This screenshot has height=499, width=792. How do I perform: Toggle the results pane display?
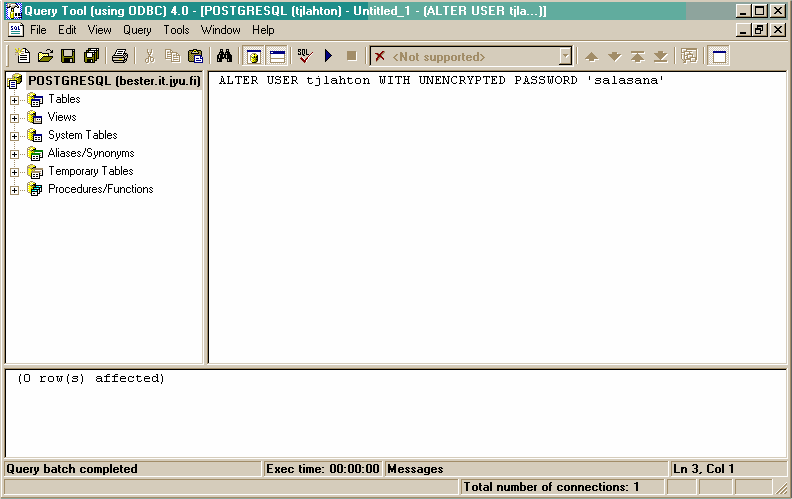click(x=277, y=56)
